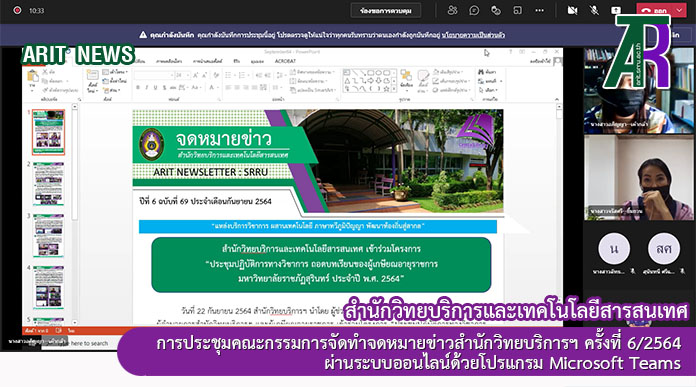This screenshot has height=387, width=696.
Task: Dismiss the recording notice banner
Action: coord(675,35)
